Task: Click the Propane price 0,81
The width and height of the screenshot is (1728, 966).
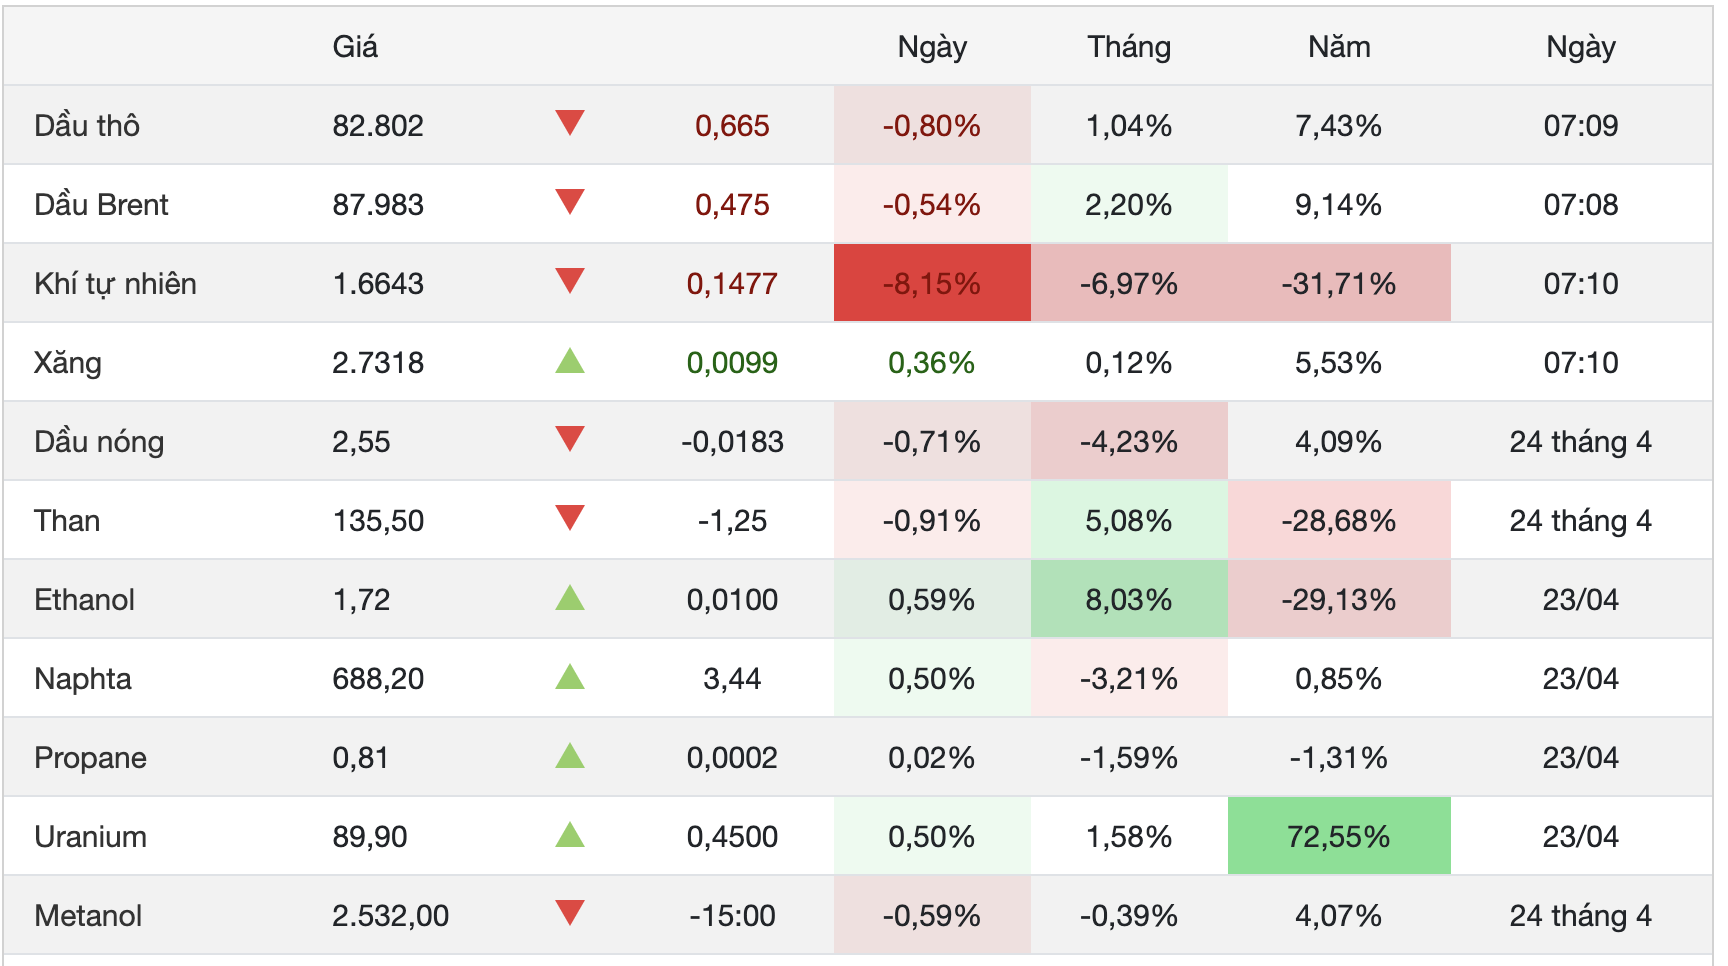Action: [360, 758]
